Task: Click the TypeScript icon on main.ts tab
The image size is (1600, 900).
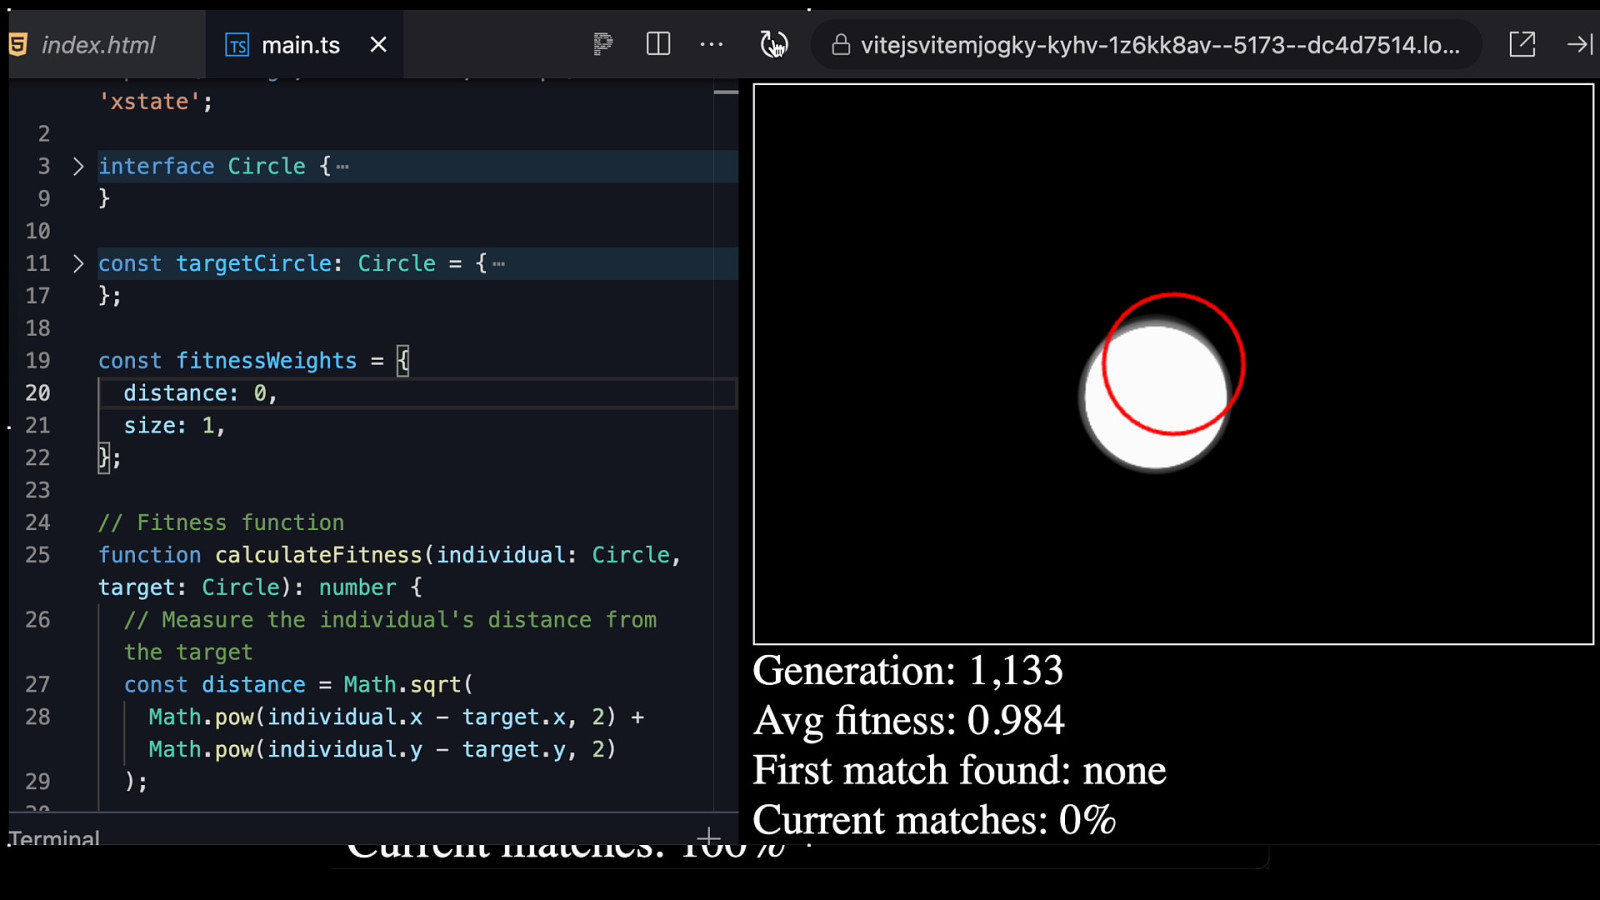Action: (x=237, y=45)
